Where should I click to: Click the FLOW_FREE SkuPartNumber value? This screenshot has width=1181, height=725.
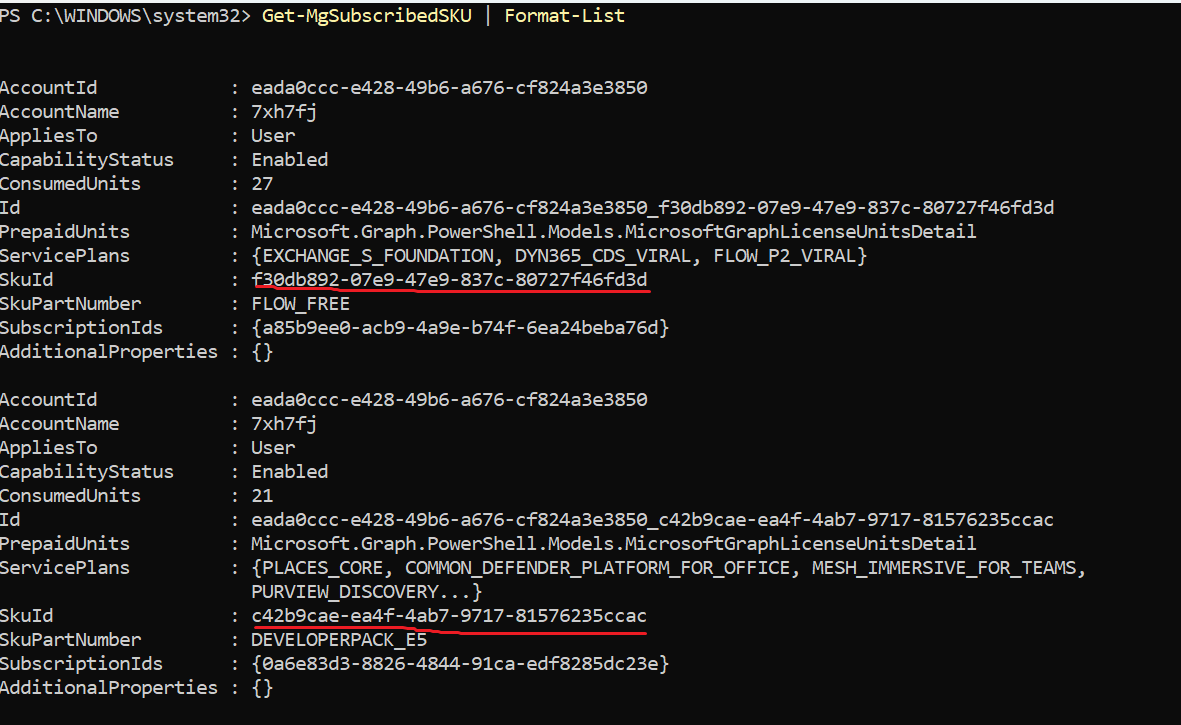tap(301, 303)
